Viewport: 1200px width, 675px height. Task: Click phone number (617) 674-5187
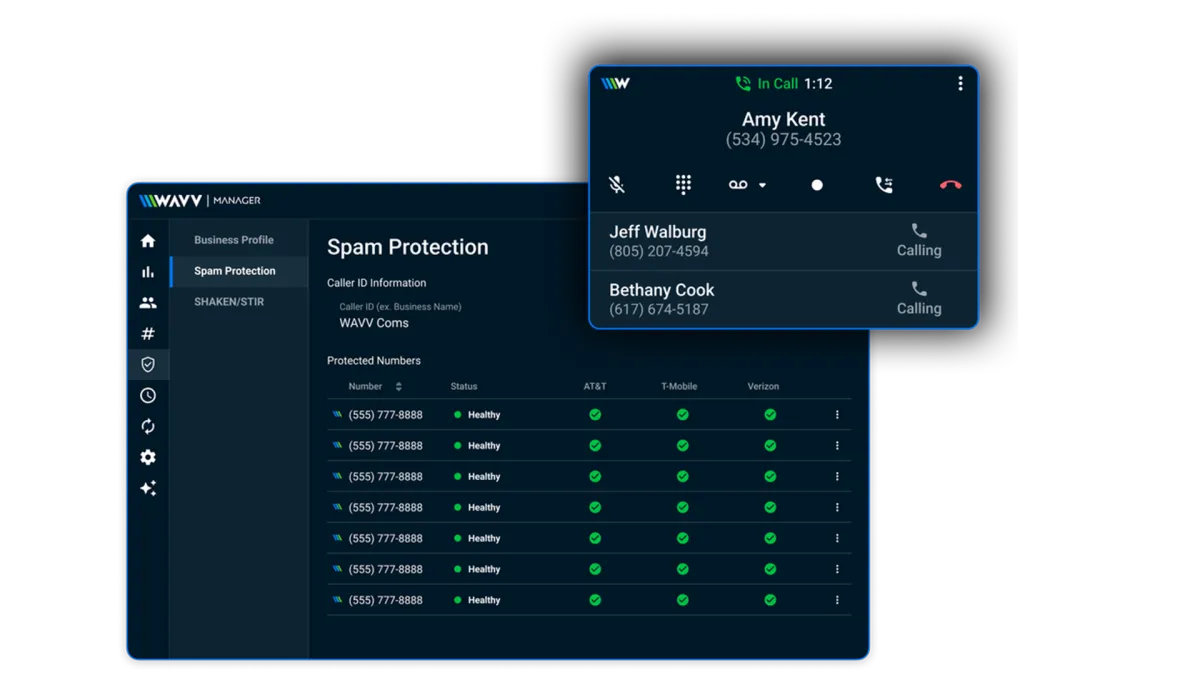[x=659, y=309]
